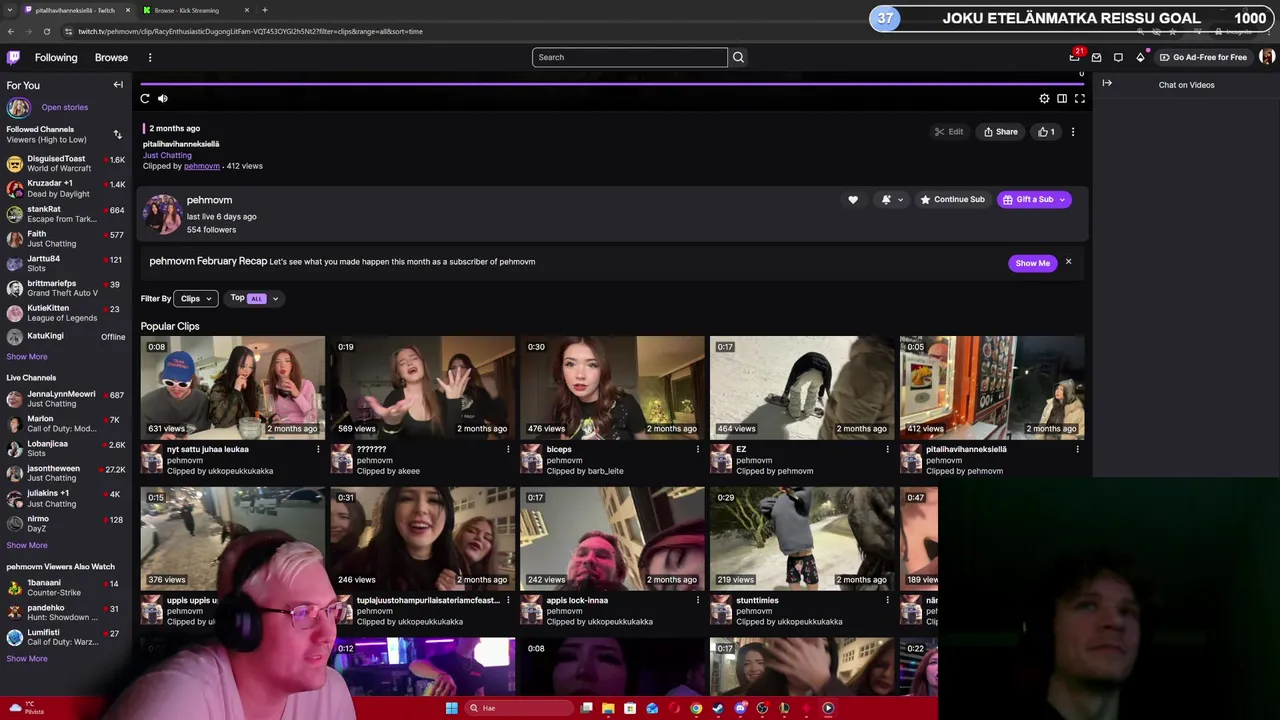Unfollow pehmovm using heart icon
Screen dimensions: 1280x720
[x=853, y=200]
